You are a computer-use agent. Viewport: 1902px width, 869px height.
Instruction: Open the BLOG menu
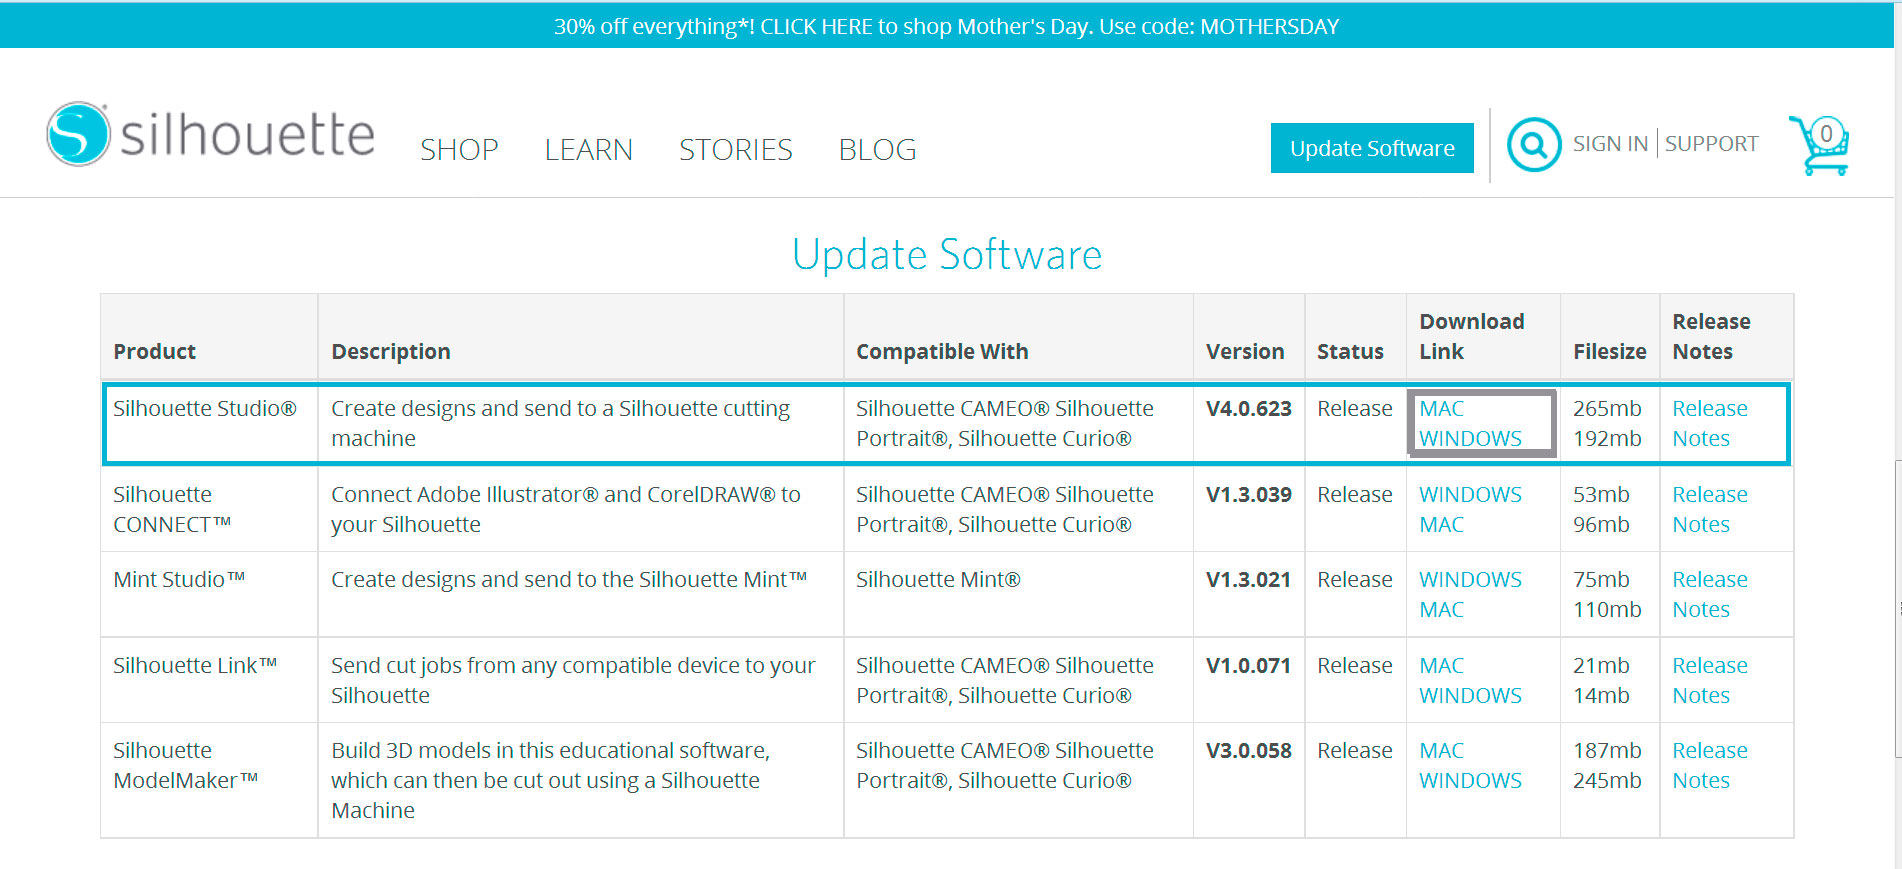[877, 150]
